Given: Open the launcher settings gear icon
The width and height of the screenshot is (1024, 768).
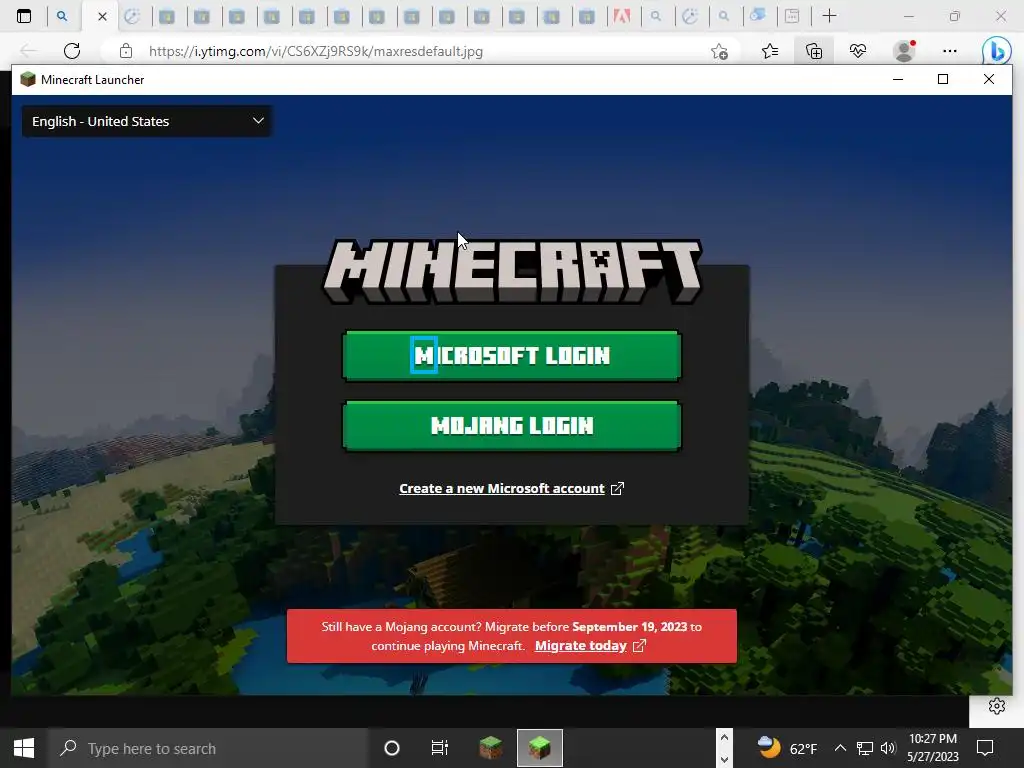Looking at the screenshot, I should click(997, 706).
